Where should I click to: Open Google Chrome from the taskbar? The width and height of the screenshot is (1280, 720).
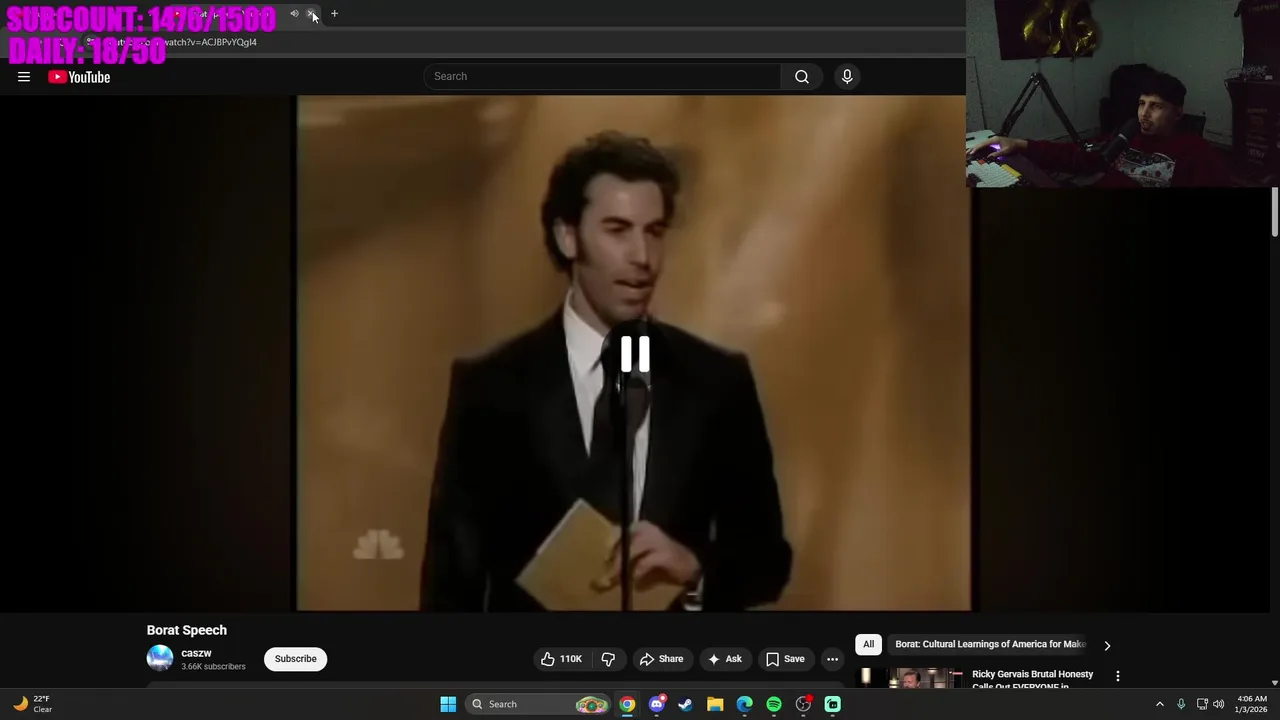[627, 704]
